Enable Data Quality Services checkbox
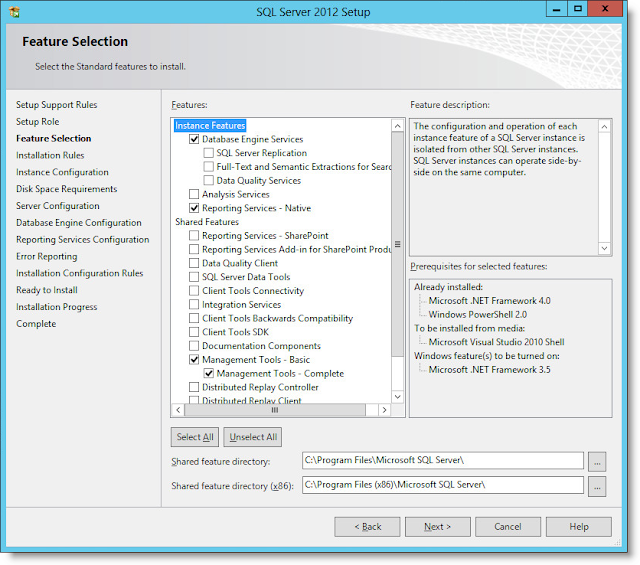This screenshot has height=565, width=640. click(x=209, y=180)
